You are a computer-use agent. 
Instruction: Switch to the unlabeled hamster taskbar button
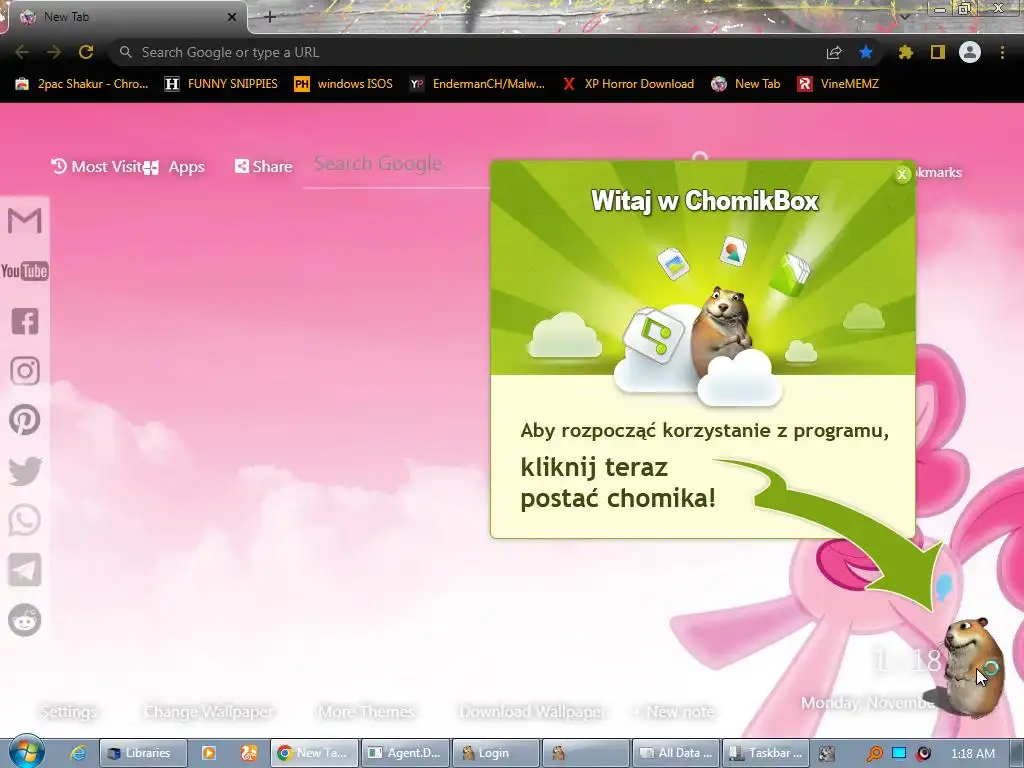(x=586, y=753)
